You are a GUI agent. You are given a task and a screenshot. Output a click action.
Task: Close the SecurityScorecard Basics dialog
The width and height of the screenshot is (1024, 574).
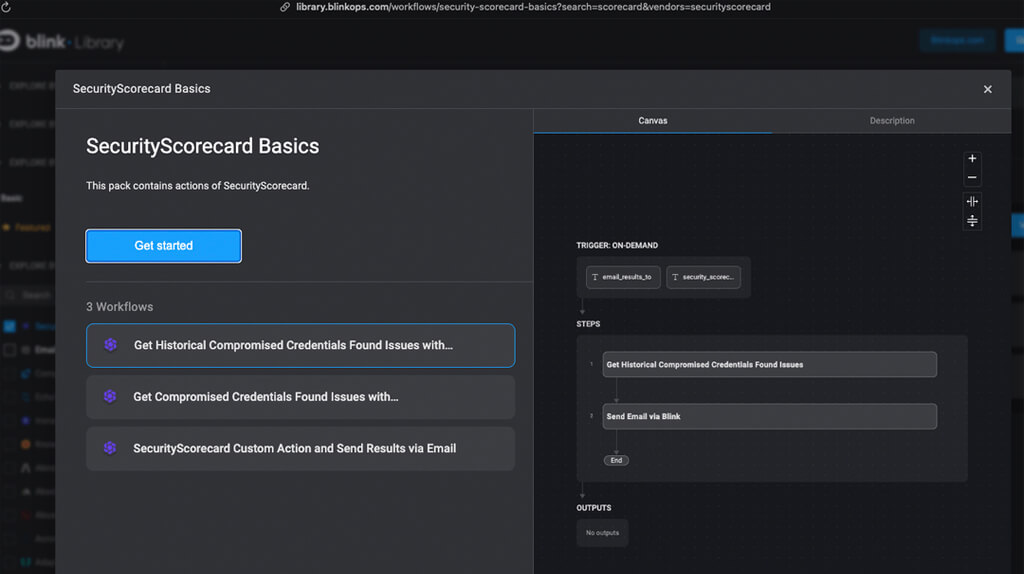pos(987,89)
